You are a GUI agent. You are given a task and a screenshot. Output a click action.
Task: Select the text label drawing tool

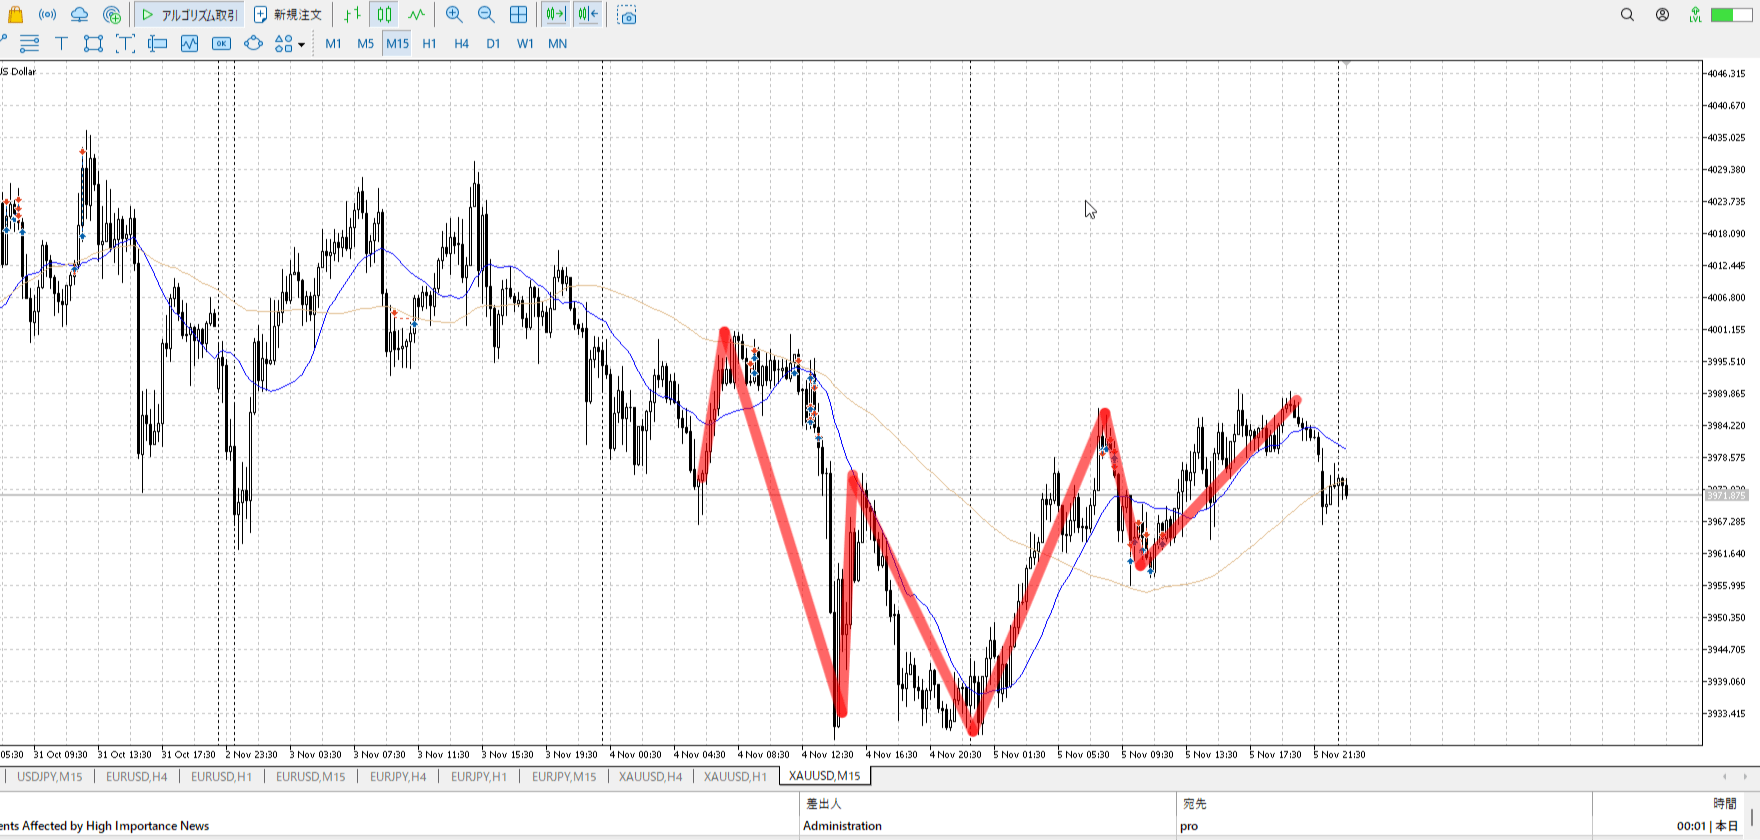61,43
